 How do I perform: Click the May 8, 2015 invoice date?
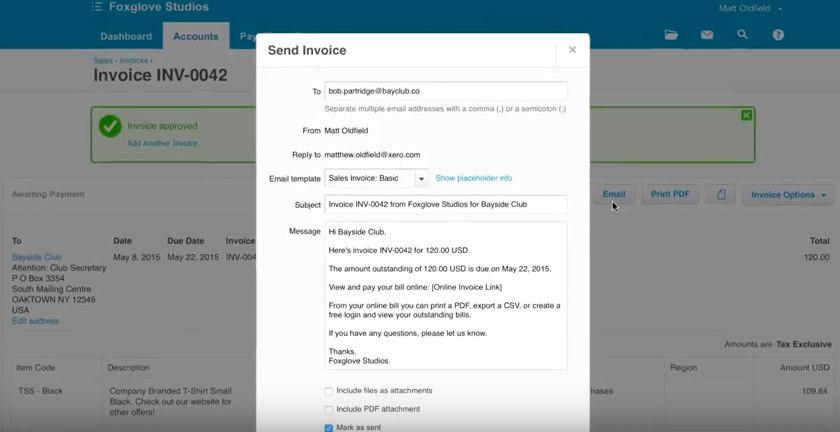(x=137, y=257)
